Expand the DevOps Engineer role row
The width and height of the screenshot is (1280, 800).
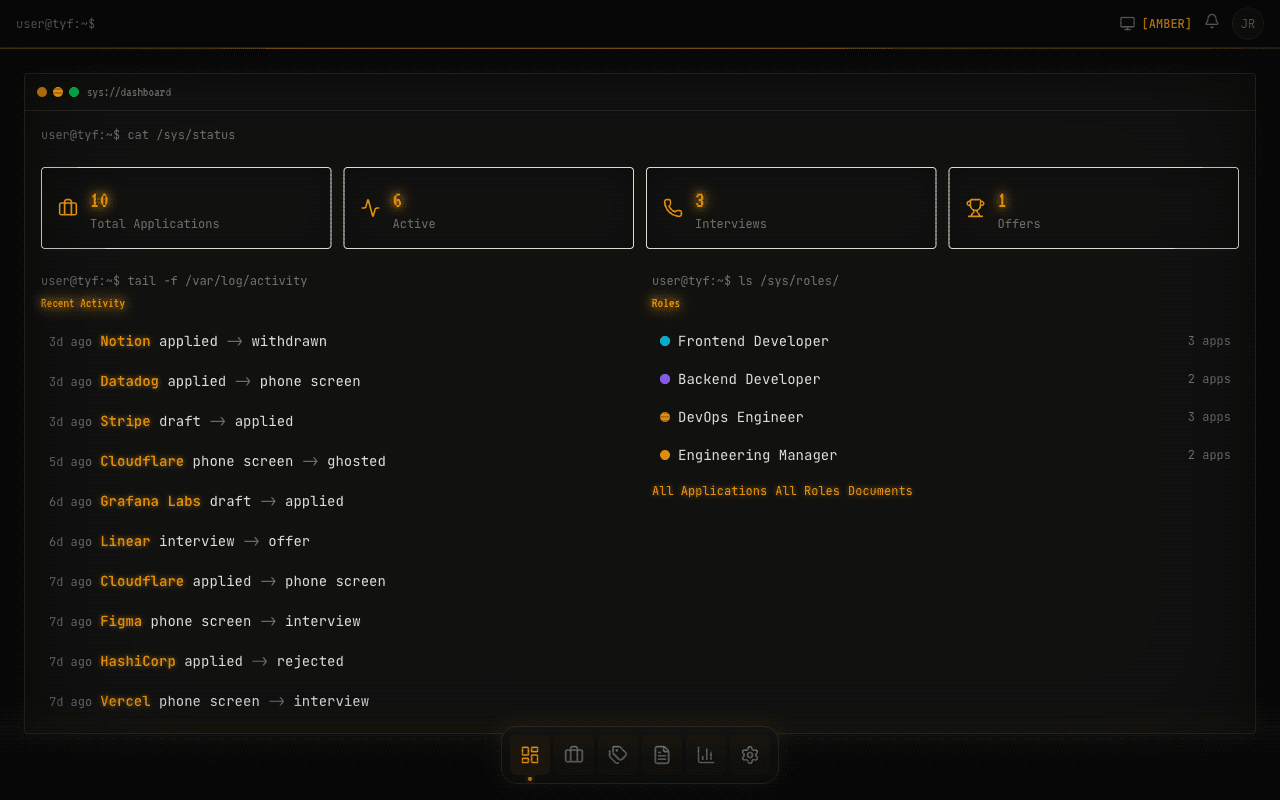(740, 417)
